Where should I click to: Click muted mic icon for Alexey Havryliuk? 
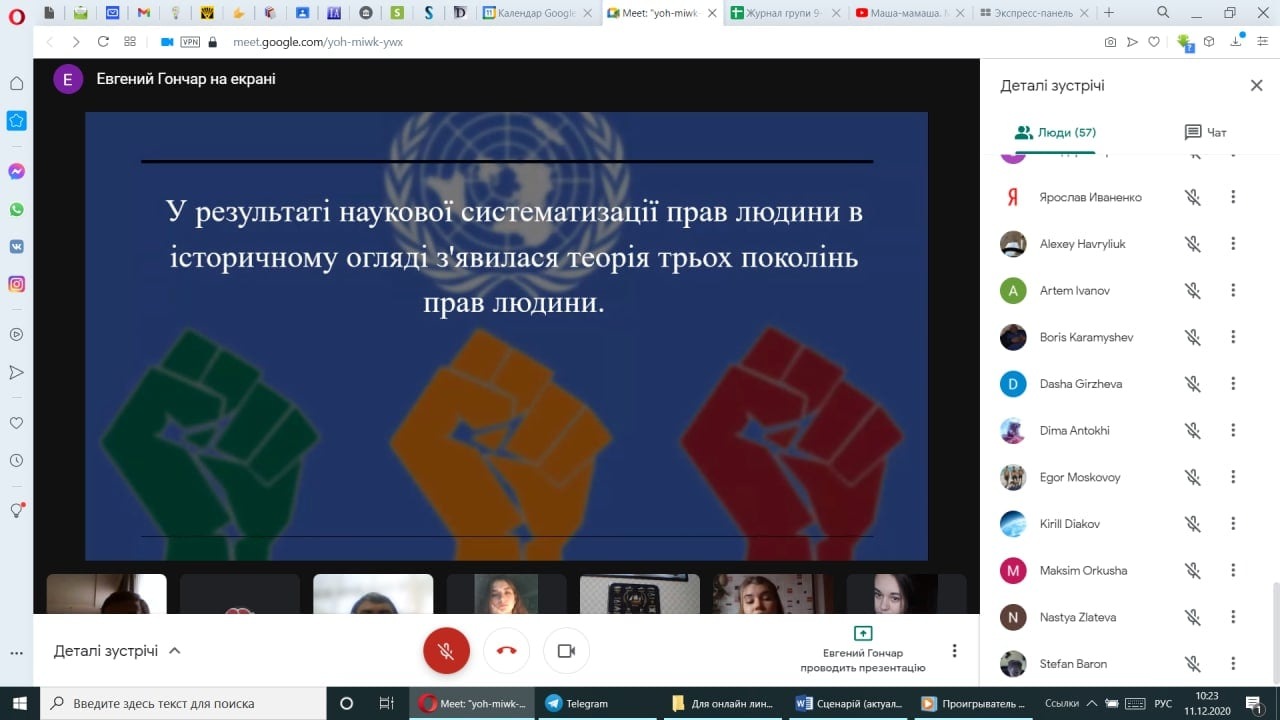(x=1193, y=244)
